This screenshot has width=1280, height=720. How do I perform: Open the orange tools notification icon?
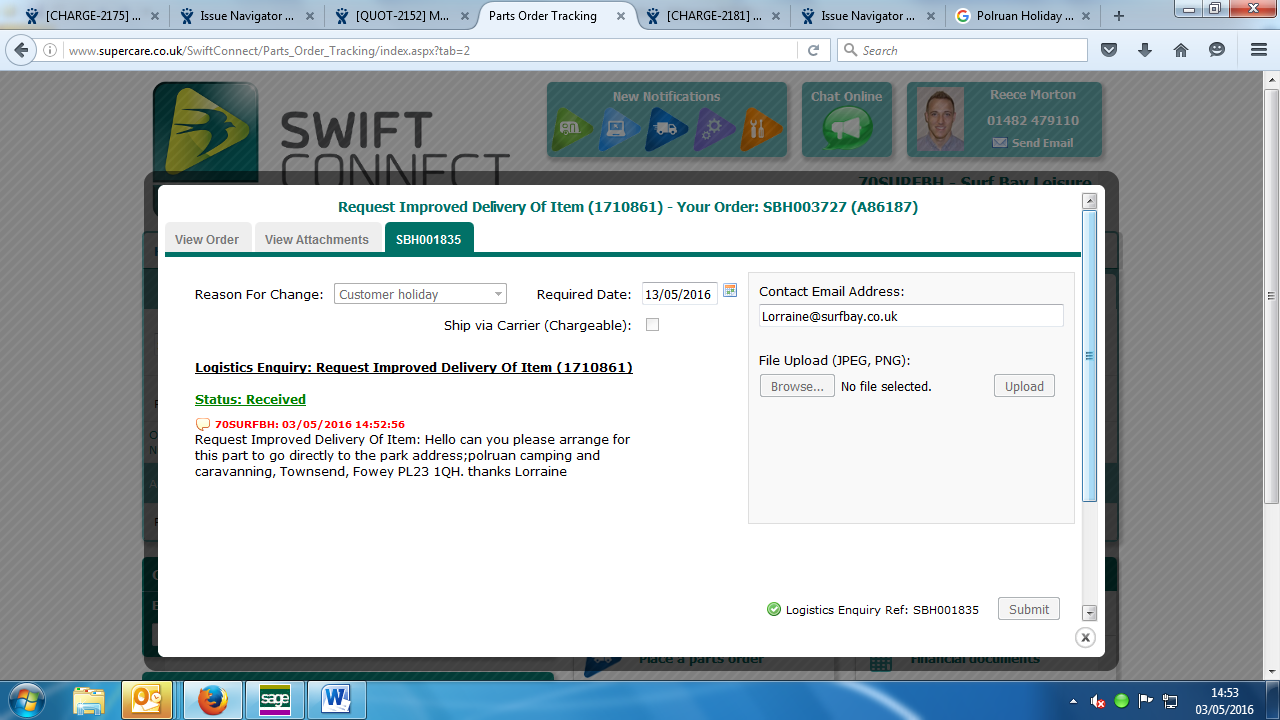tap(760, 129)
